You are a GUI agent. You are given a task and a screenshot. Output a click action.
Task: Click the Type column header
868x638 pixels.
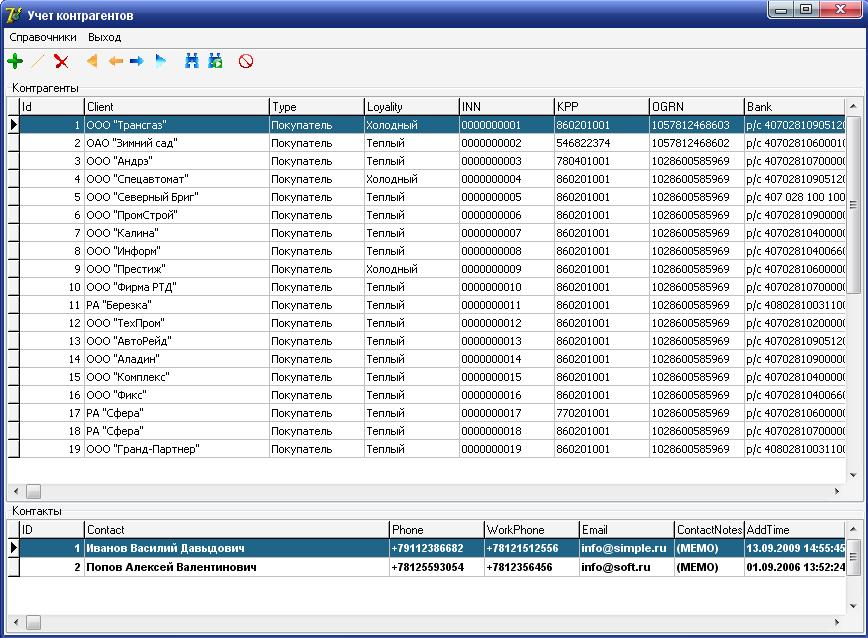pos(317,106)
